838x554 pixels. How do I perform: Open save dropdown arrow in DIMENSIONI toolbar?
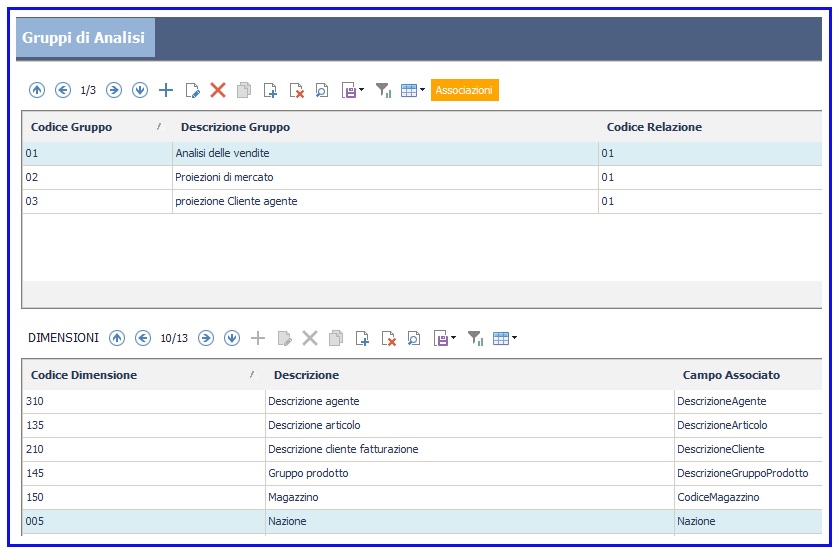click(x=454, y=338)
